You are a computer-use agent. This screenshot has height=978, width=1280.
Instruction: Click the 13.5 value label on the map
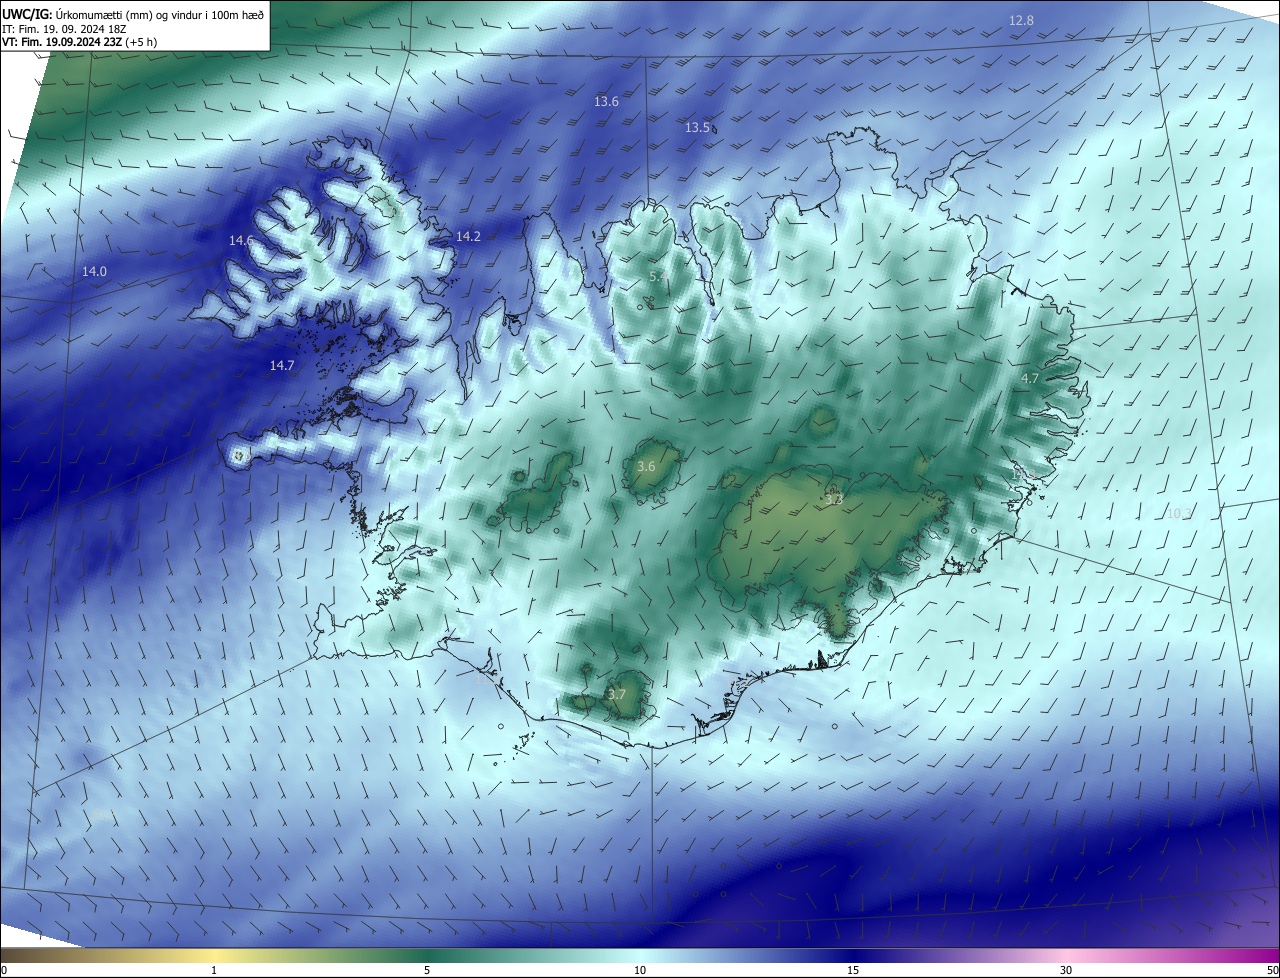tap(697, 127)
